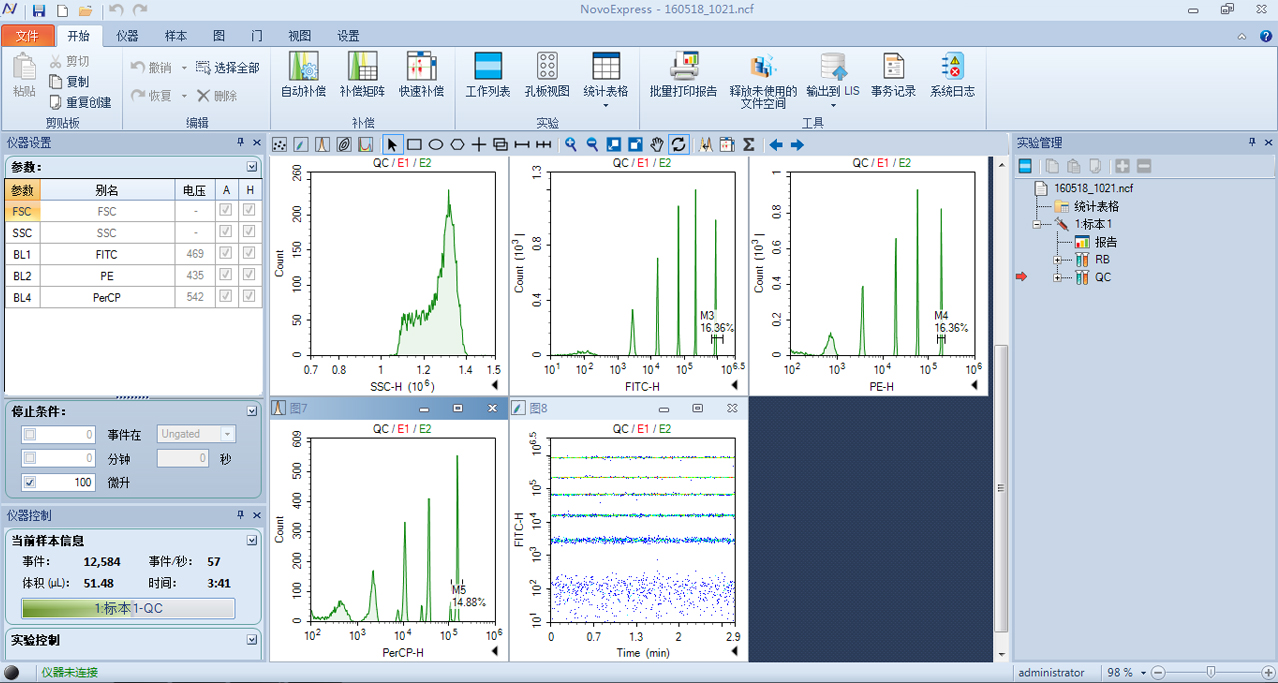Viewport: 1278px width, 683px height.
Task: Open 事务记录 transaction log
Action: [x=893, y=75]
